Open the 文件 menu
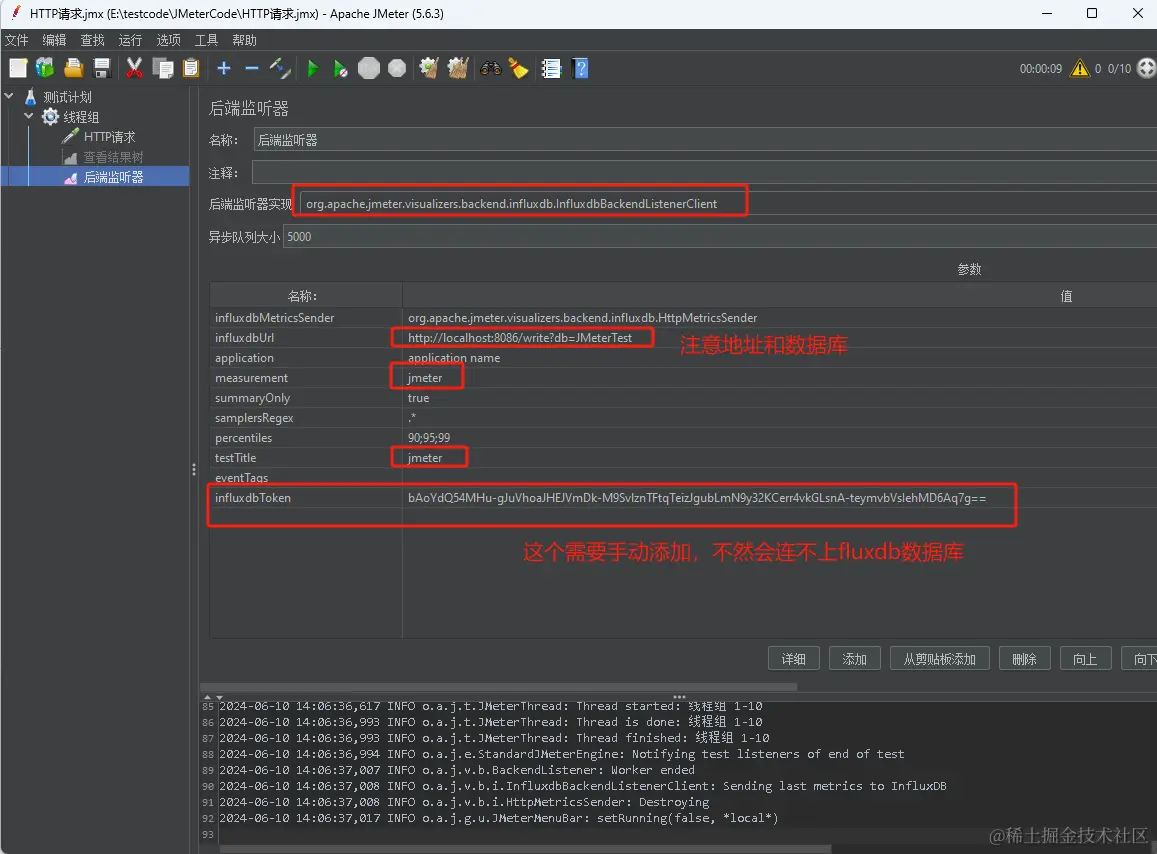This screenshot has width=1157, height=854. point(16,40)
